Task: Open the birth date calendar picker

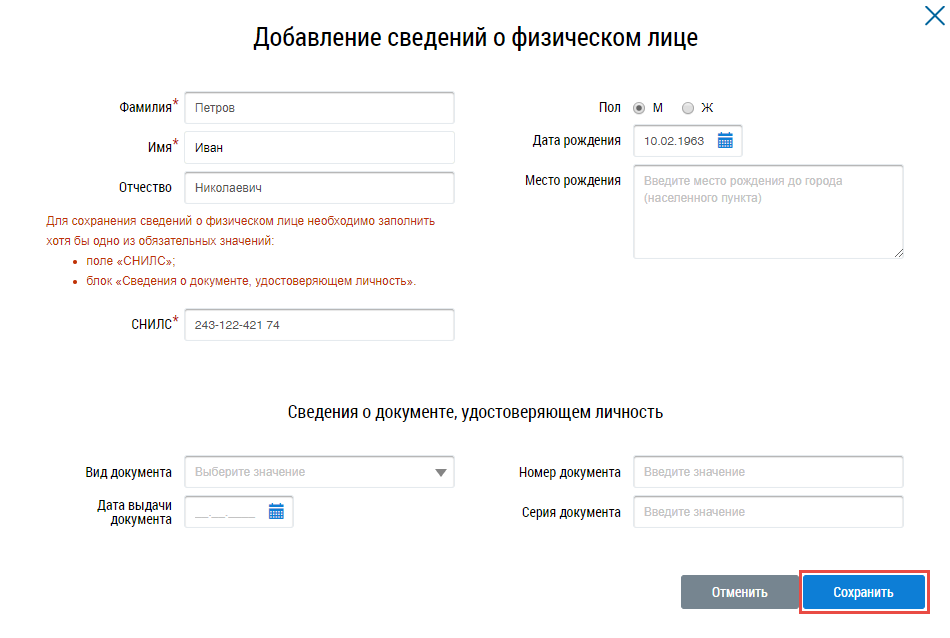Action: tap(726, 141)
